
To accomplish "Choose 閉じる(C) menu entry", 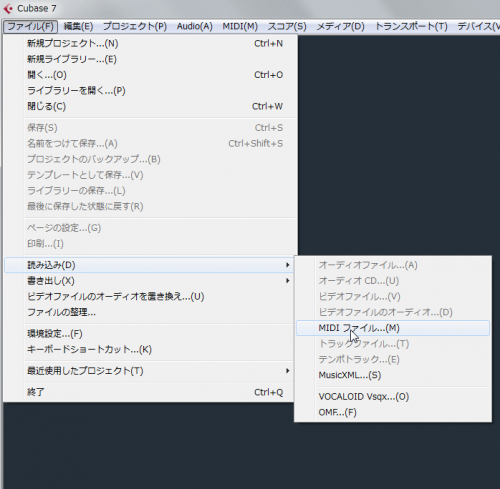I will pyautogui.click(x=150, y=106).
